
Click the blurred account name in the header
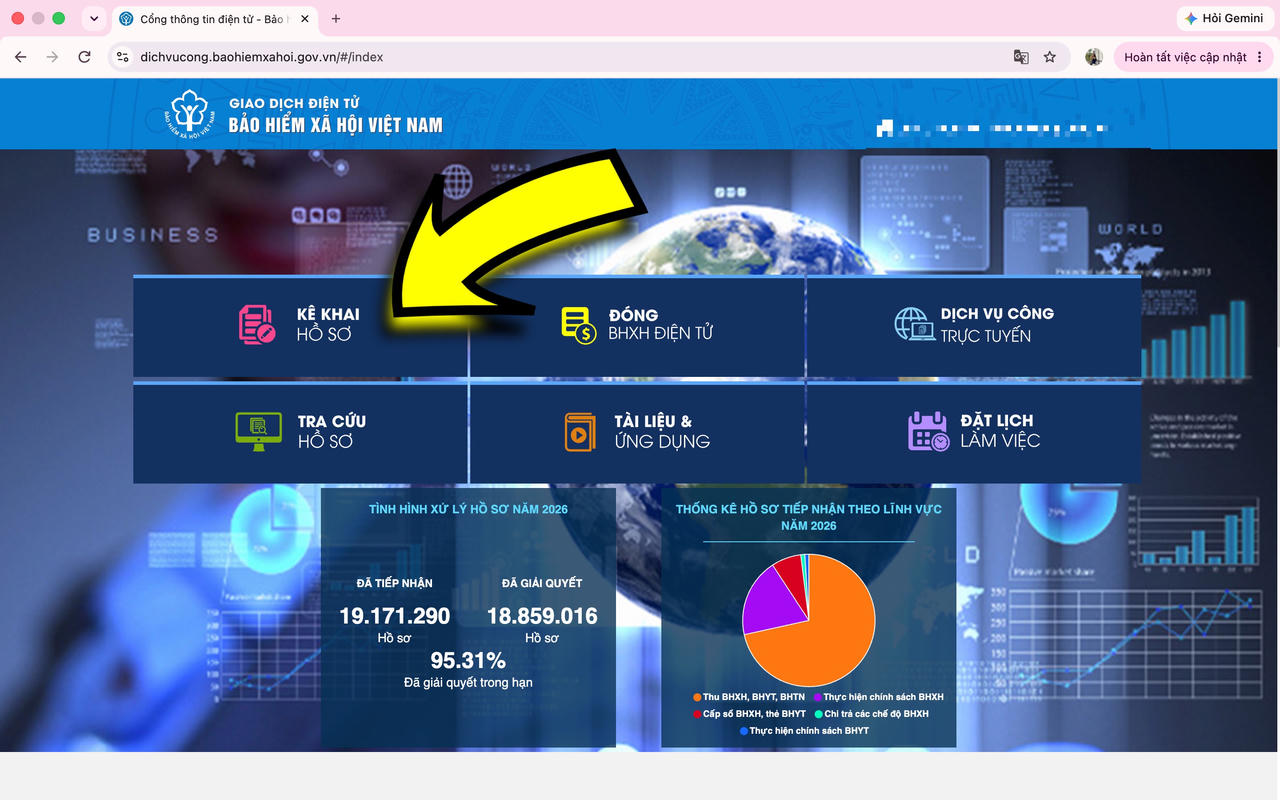[x=992, y=128]
